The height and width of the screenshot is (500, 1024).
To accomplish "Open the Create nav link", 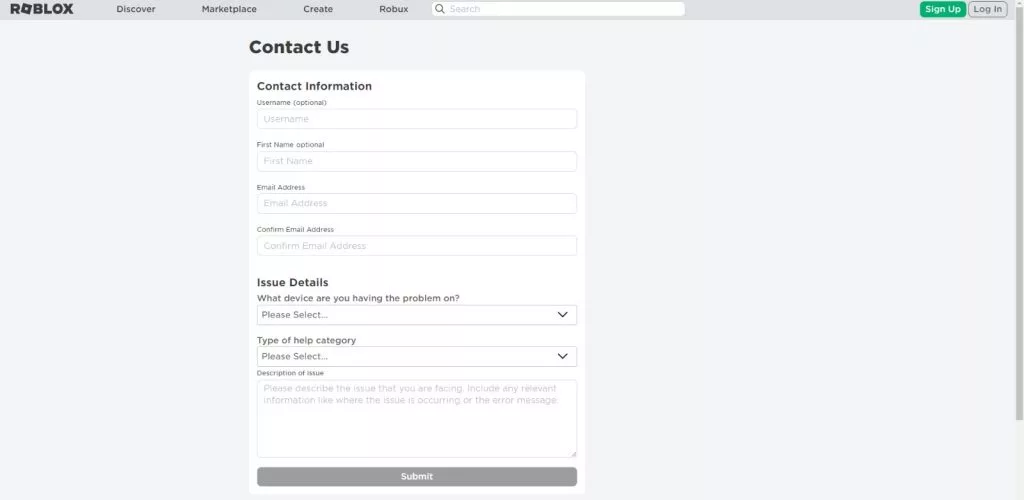I will (x=318, y=9).
